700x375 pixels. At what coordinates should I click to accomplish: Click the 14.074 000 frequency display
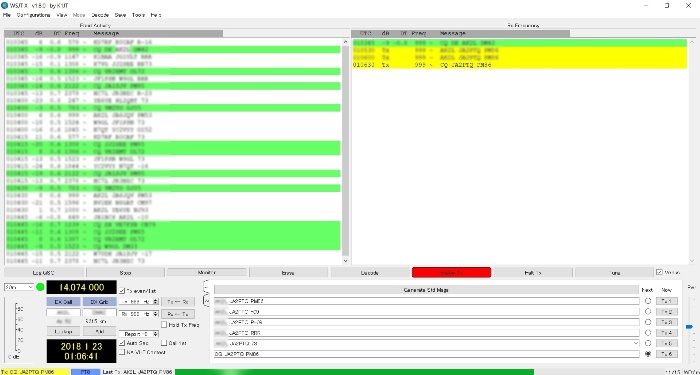82,288
